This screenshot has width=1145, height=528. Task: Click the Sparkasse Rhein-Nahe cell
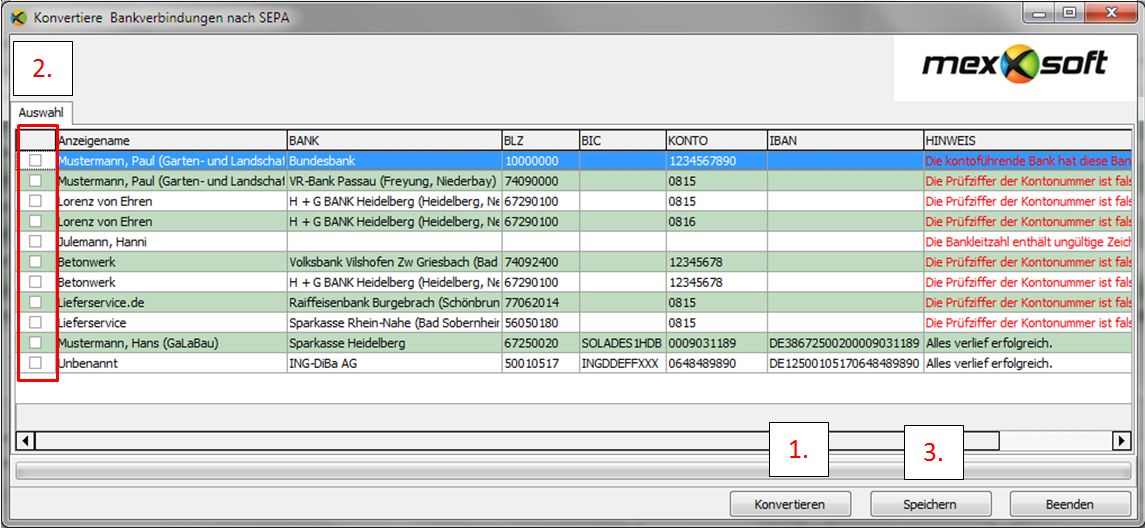coord(394,322)
